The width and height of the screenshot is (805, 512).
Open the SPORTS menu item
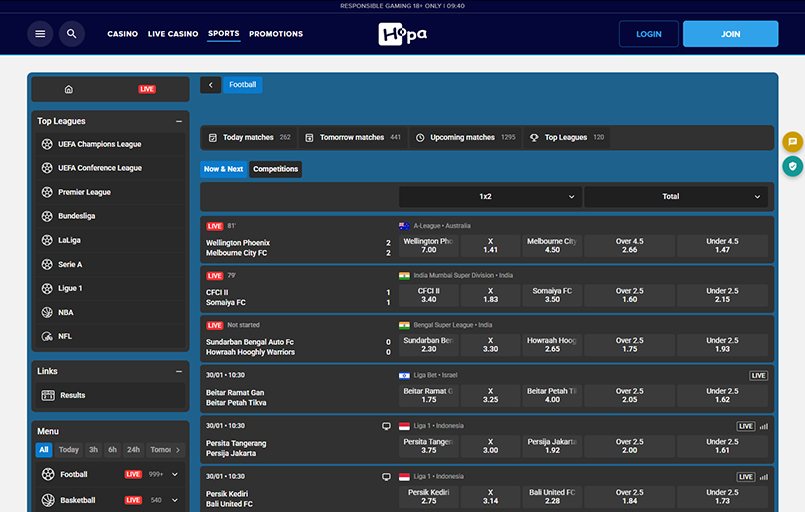click(224, 33)
